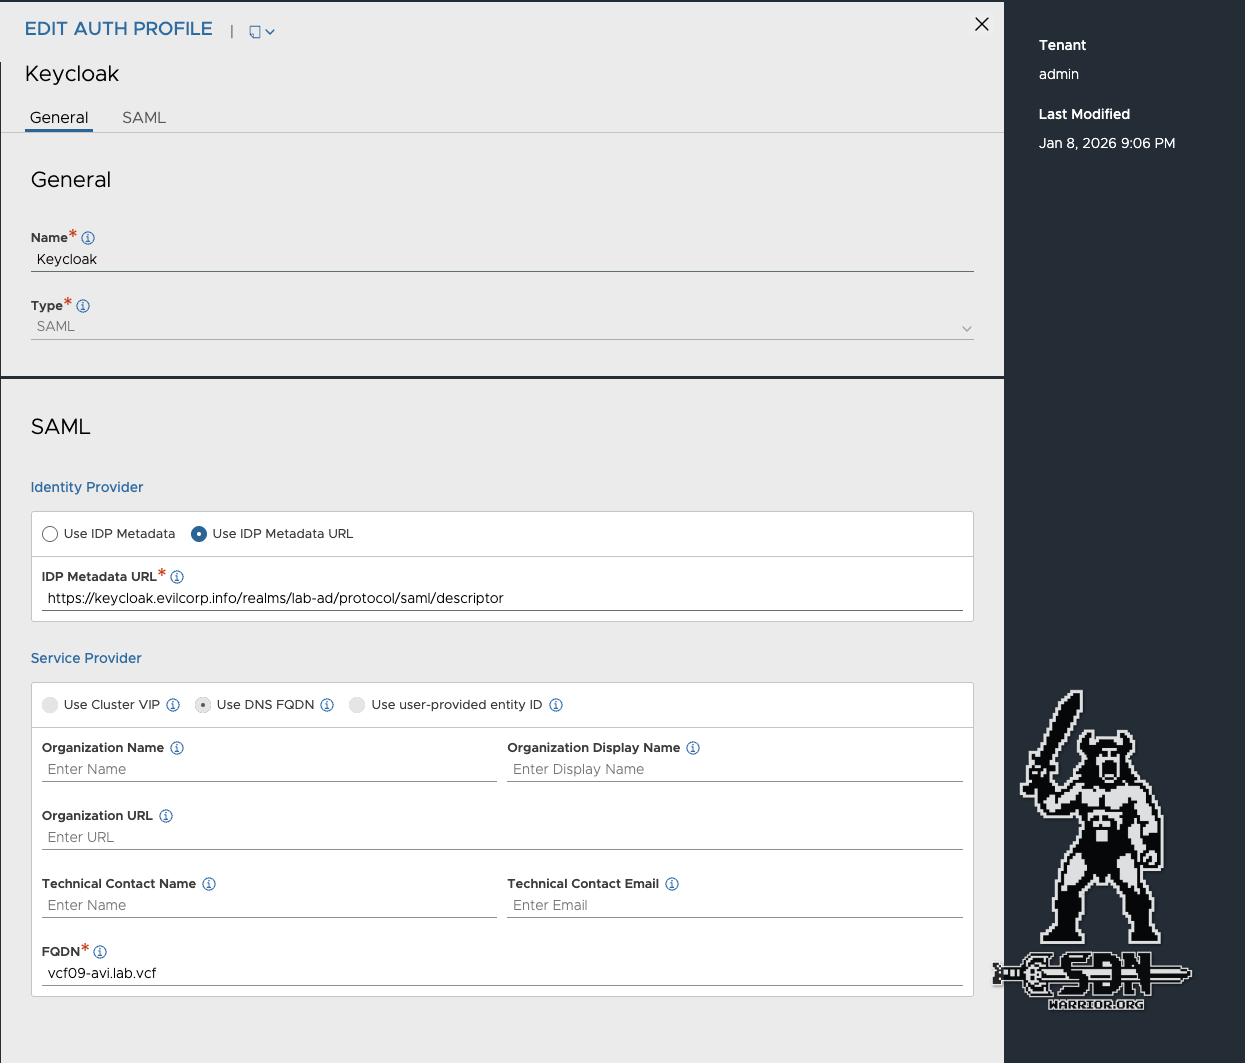
Task: Click the Organization Name input field
Action: [268, 769]
